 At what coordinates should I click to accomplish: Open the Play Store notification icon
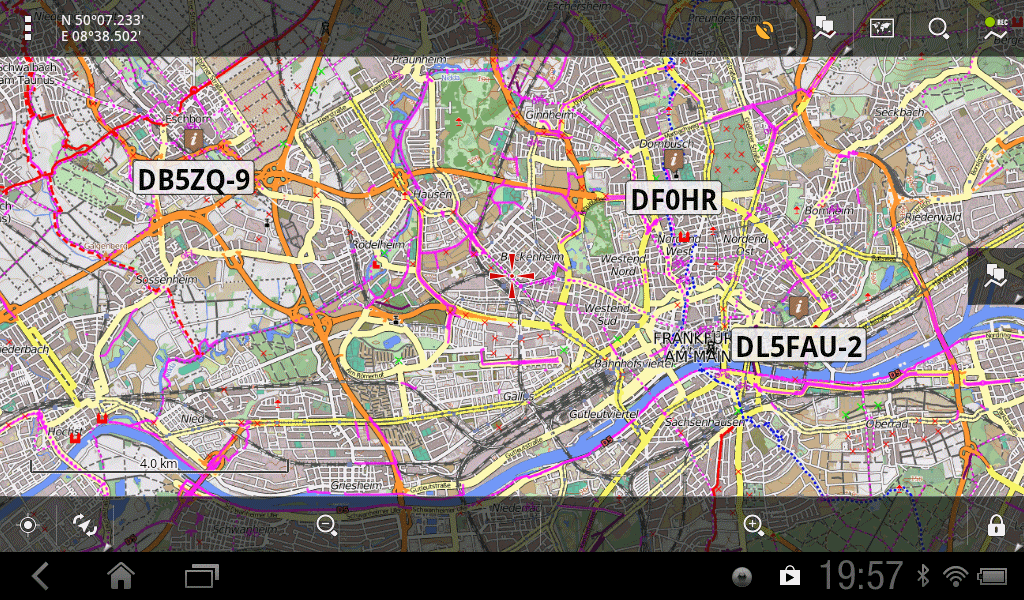click(790, 576)
